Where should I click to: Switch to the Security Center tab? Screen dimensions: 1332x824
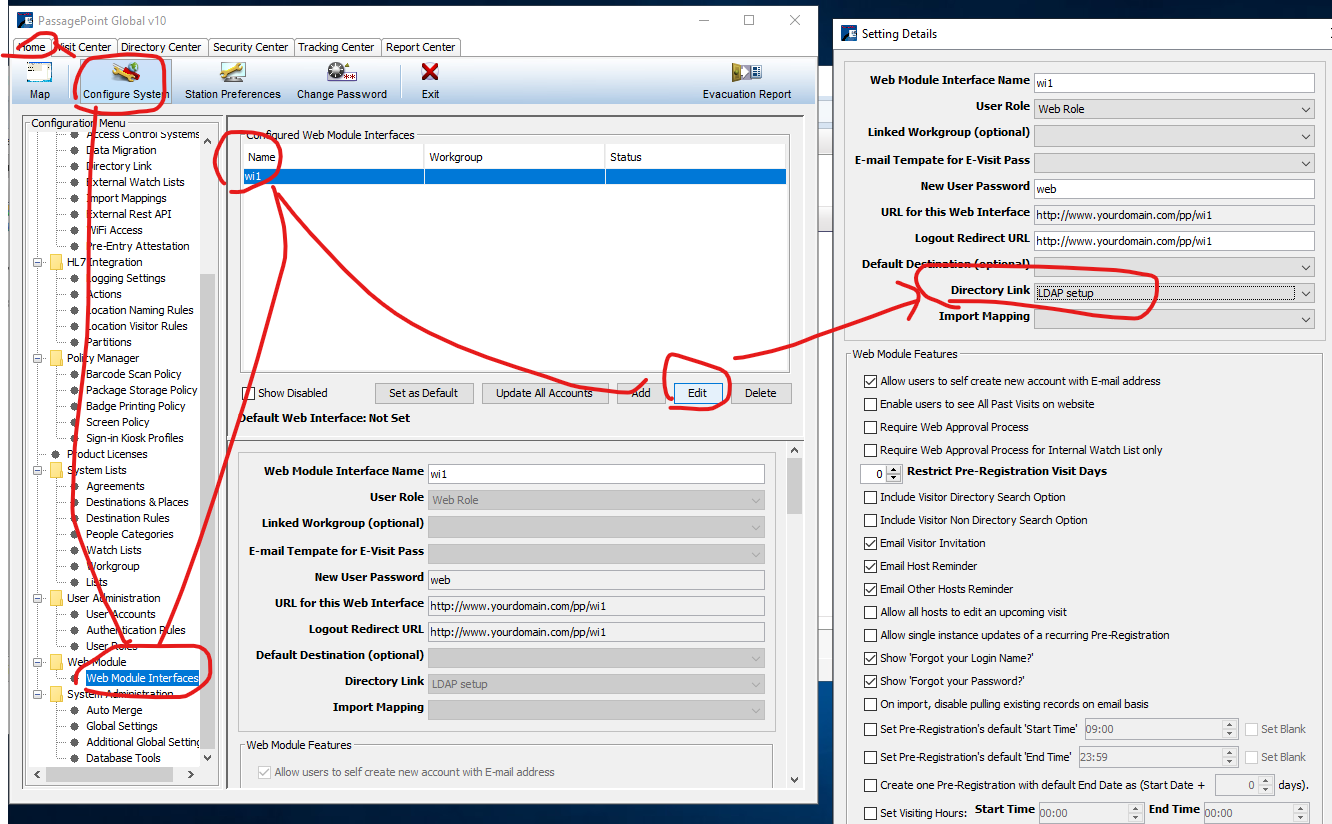251,47
